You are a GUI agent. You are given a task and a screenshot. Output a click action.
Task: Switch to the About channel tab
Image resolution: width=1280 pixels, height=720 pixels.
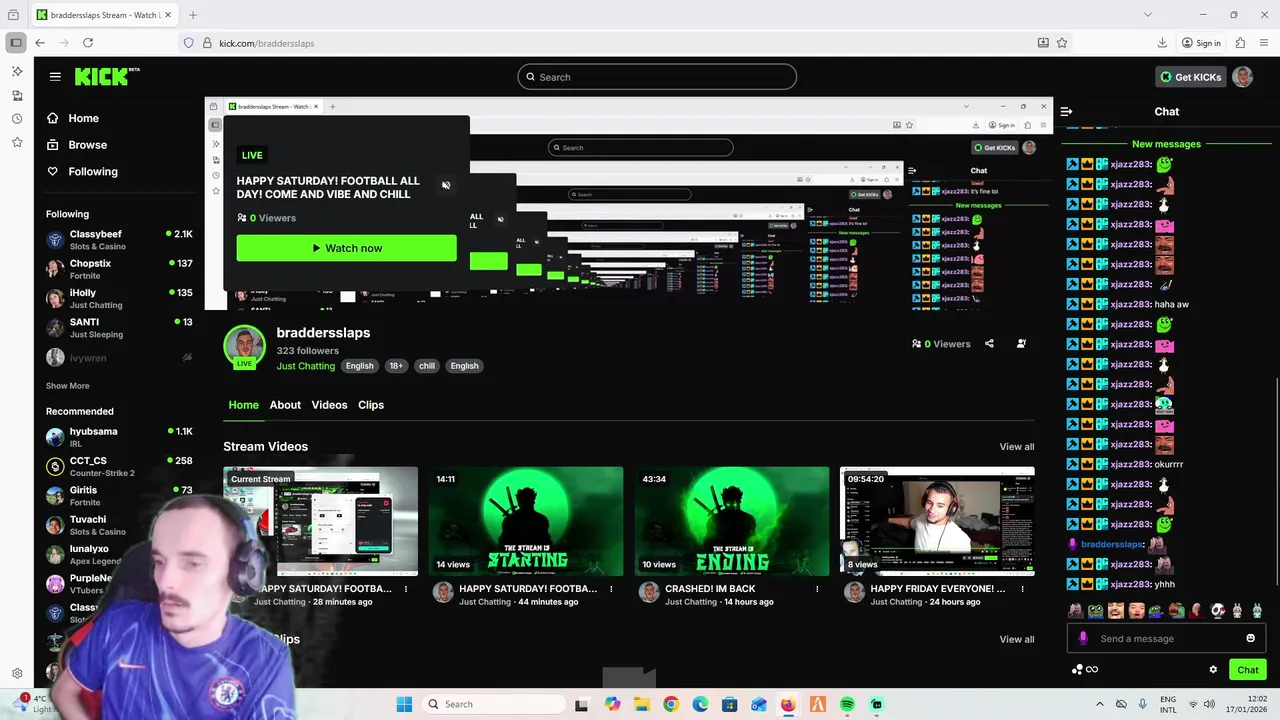coord(285,405)
